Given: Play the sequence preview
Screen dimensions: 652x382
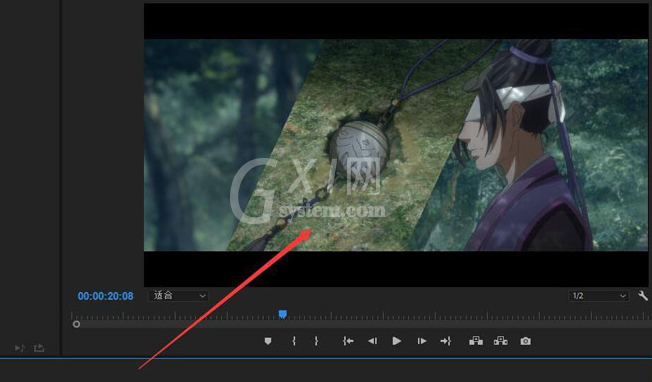Looking at the screenshot, I should click(397, 341).
